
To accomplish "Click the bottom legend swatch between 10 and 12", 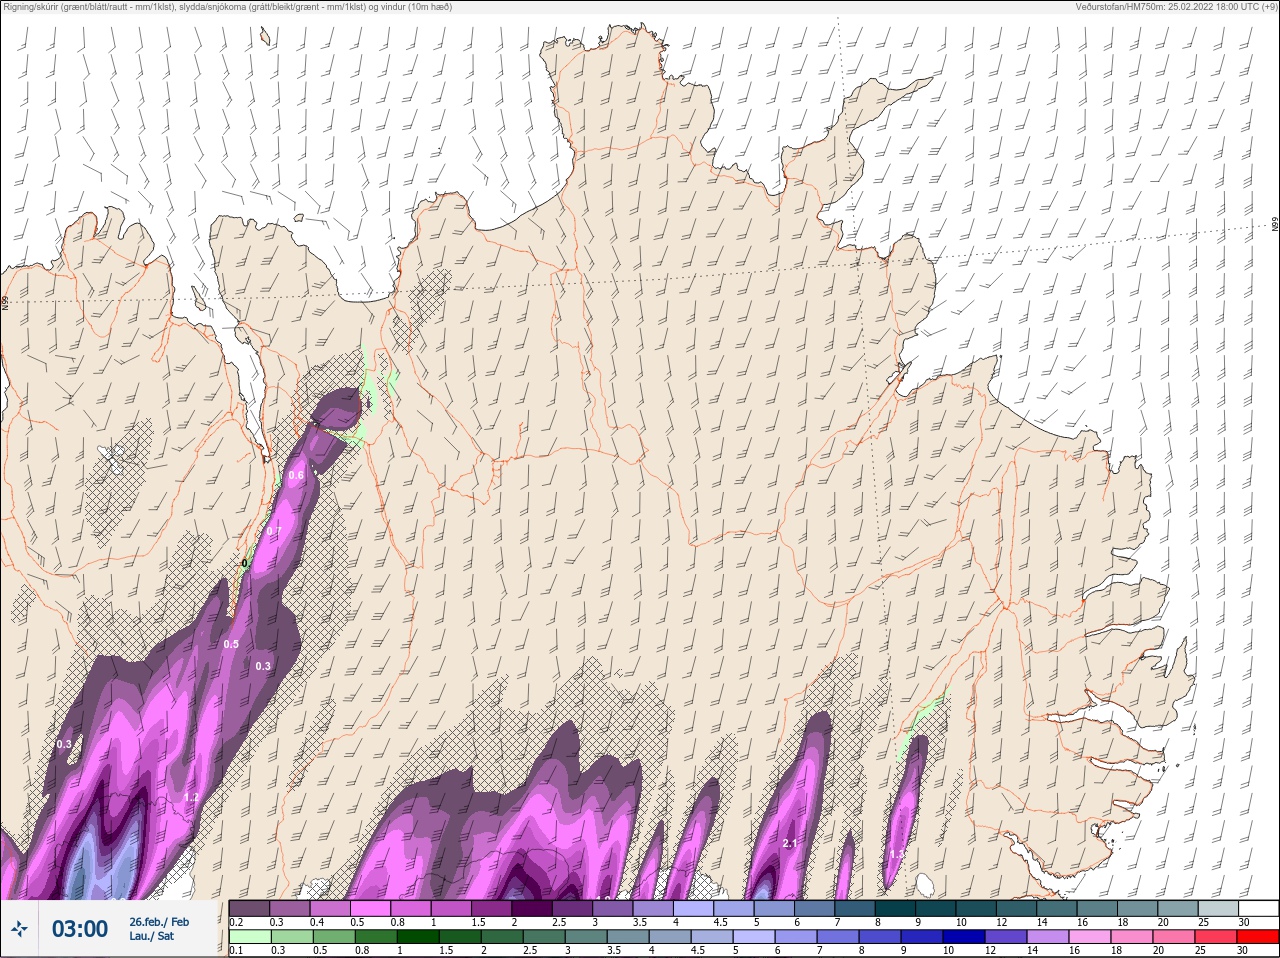I will pos(965,937).
